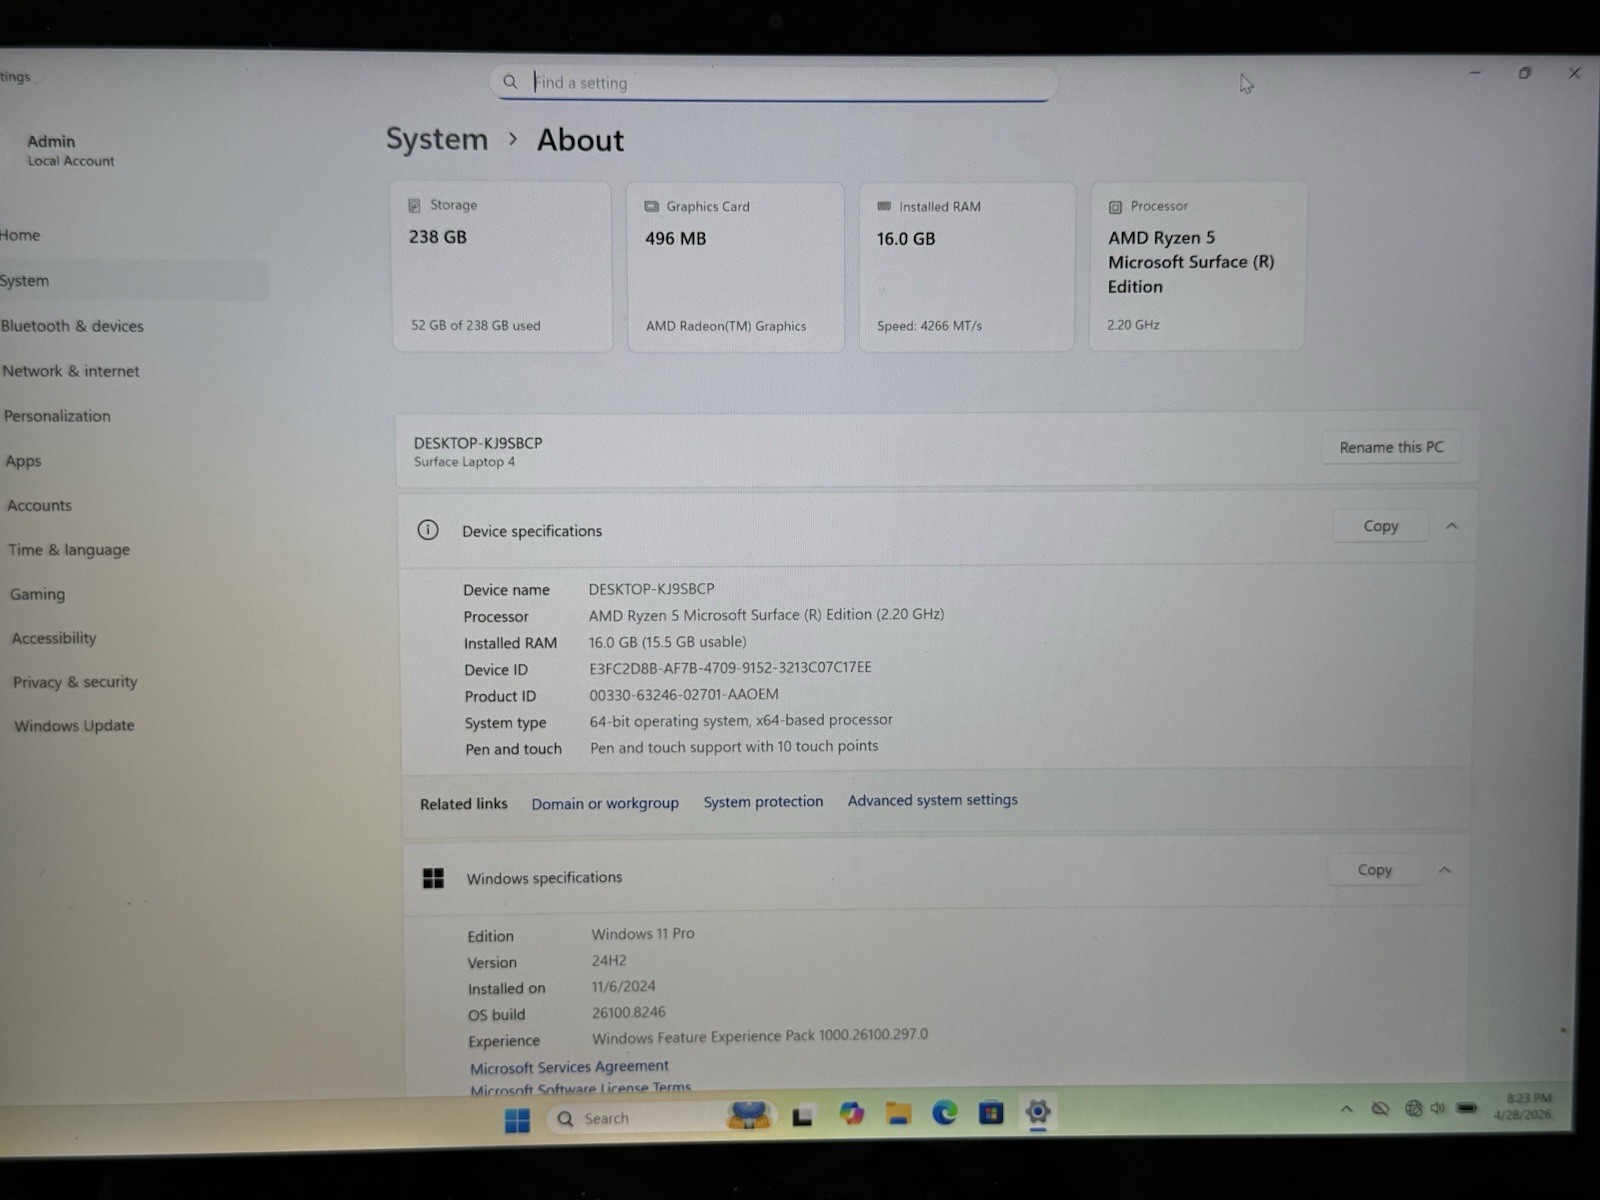Image resolution: width=1600 pixels, height=1200 pixels.
Task: Open Network & internet settings
Action: [x=70, y=371]
